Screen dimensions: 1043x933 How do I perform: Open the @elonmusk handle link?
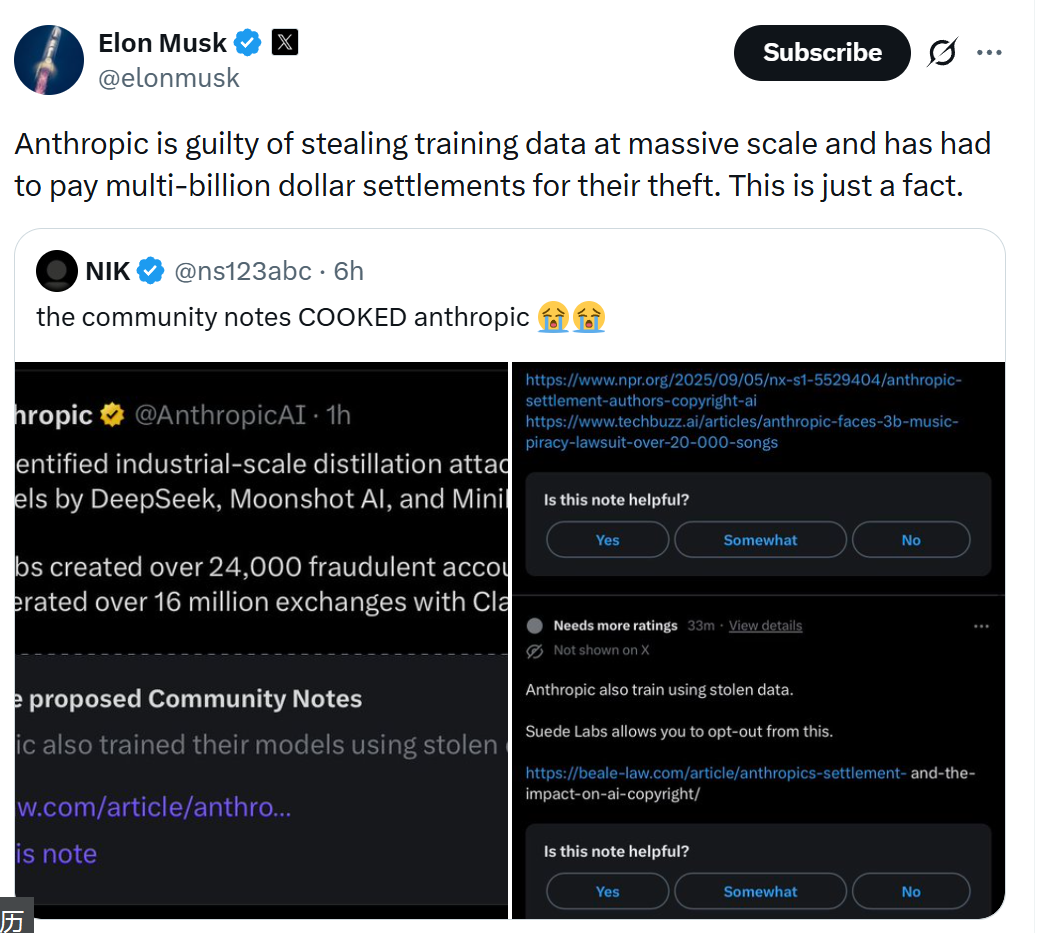pyautogui.click(x=168, y=78)
